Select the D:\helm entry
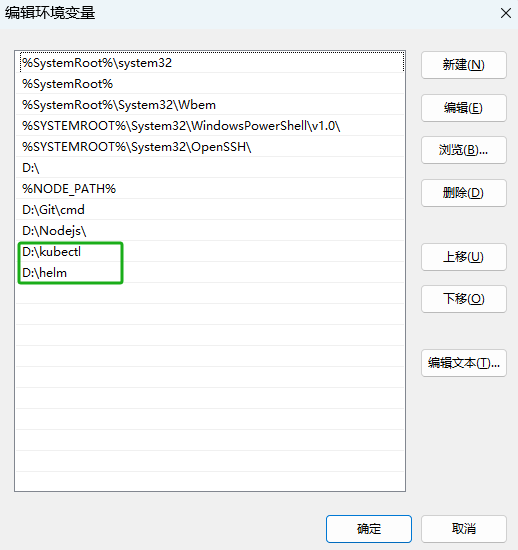 [210, 273]
